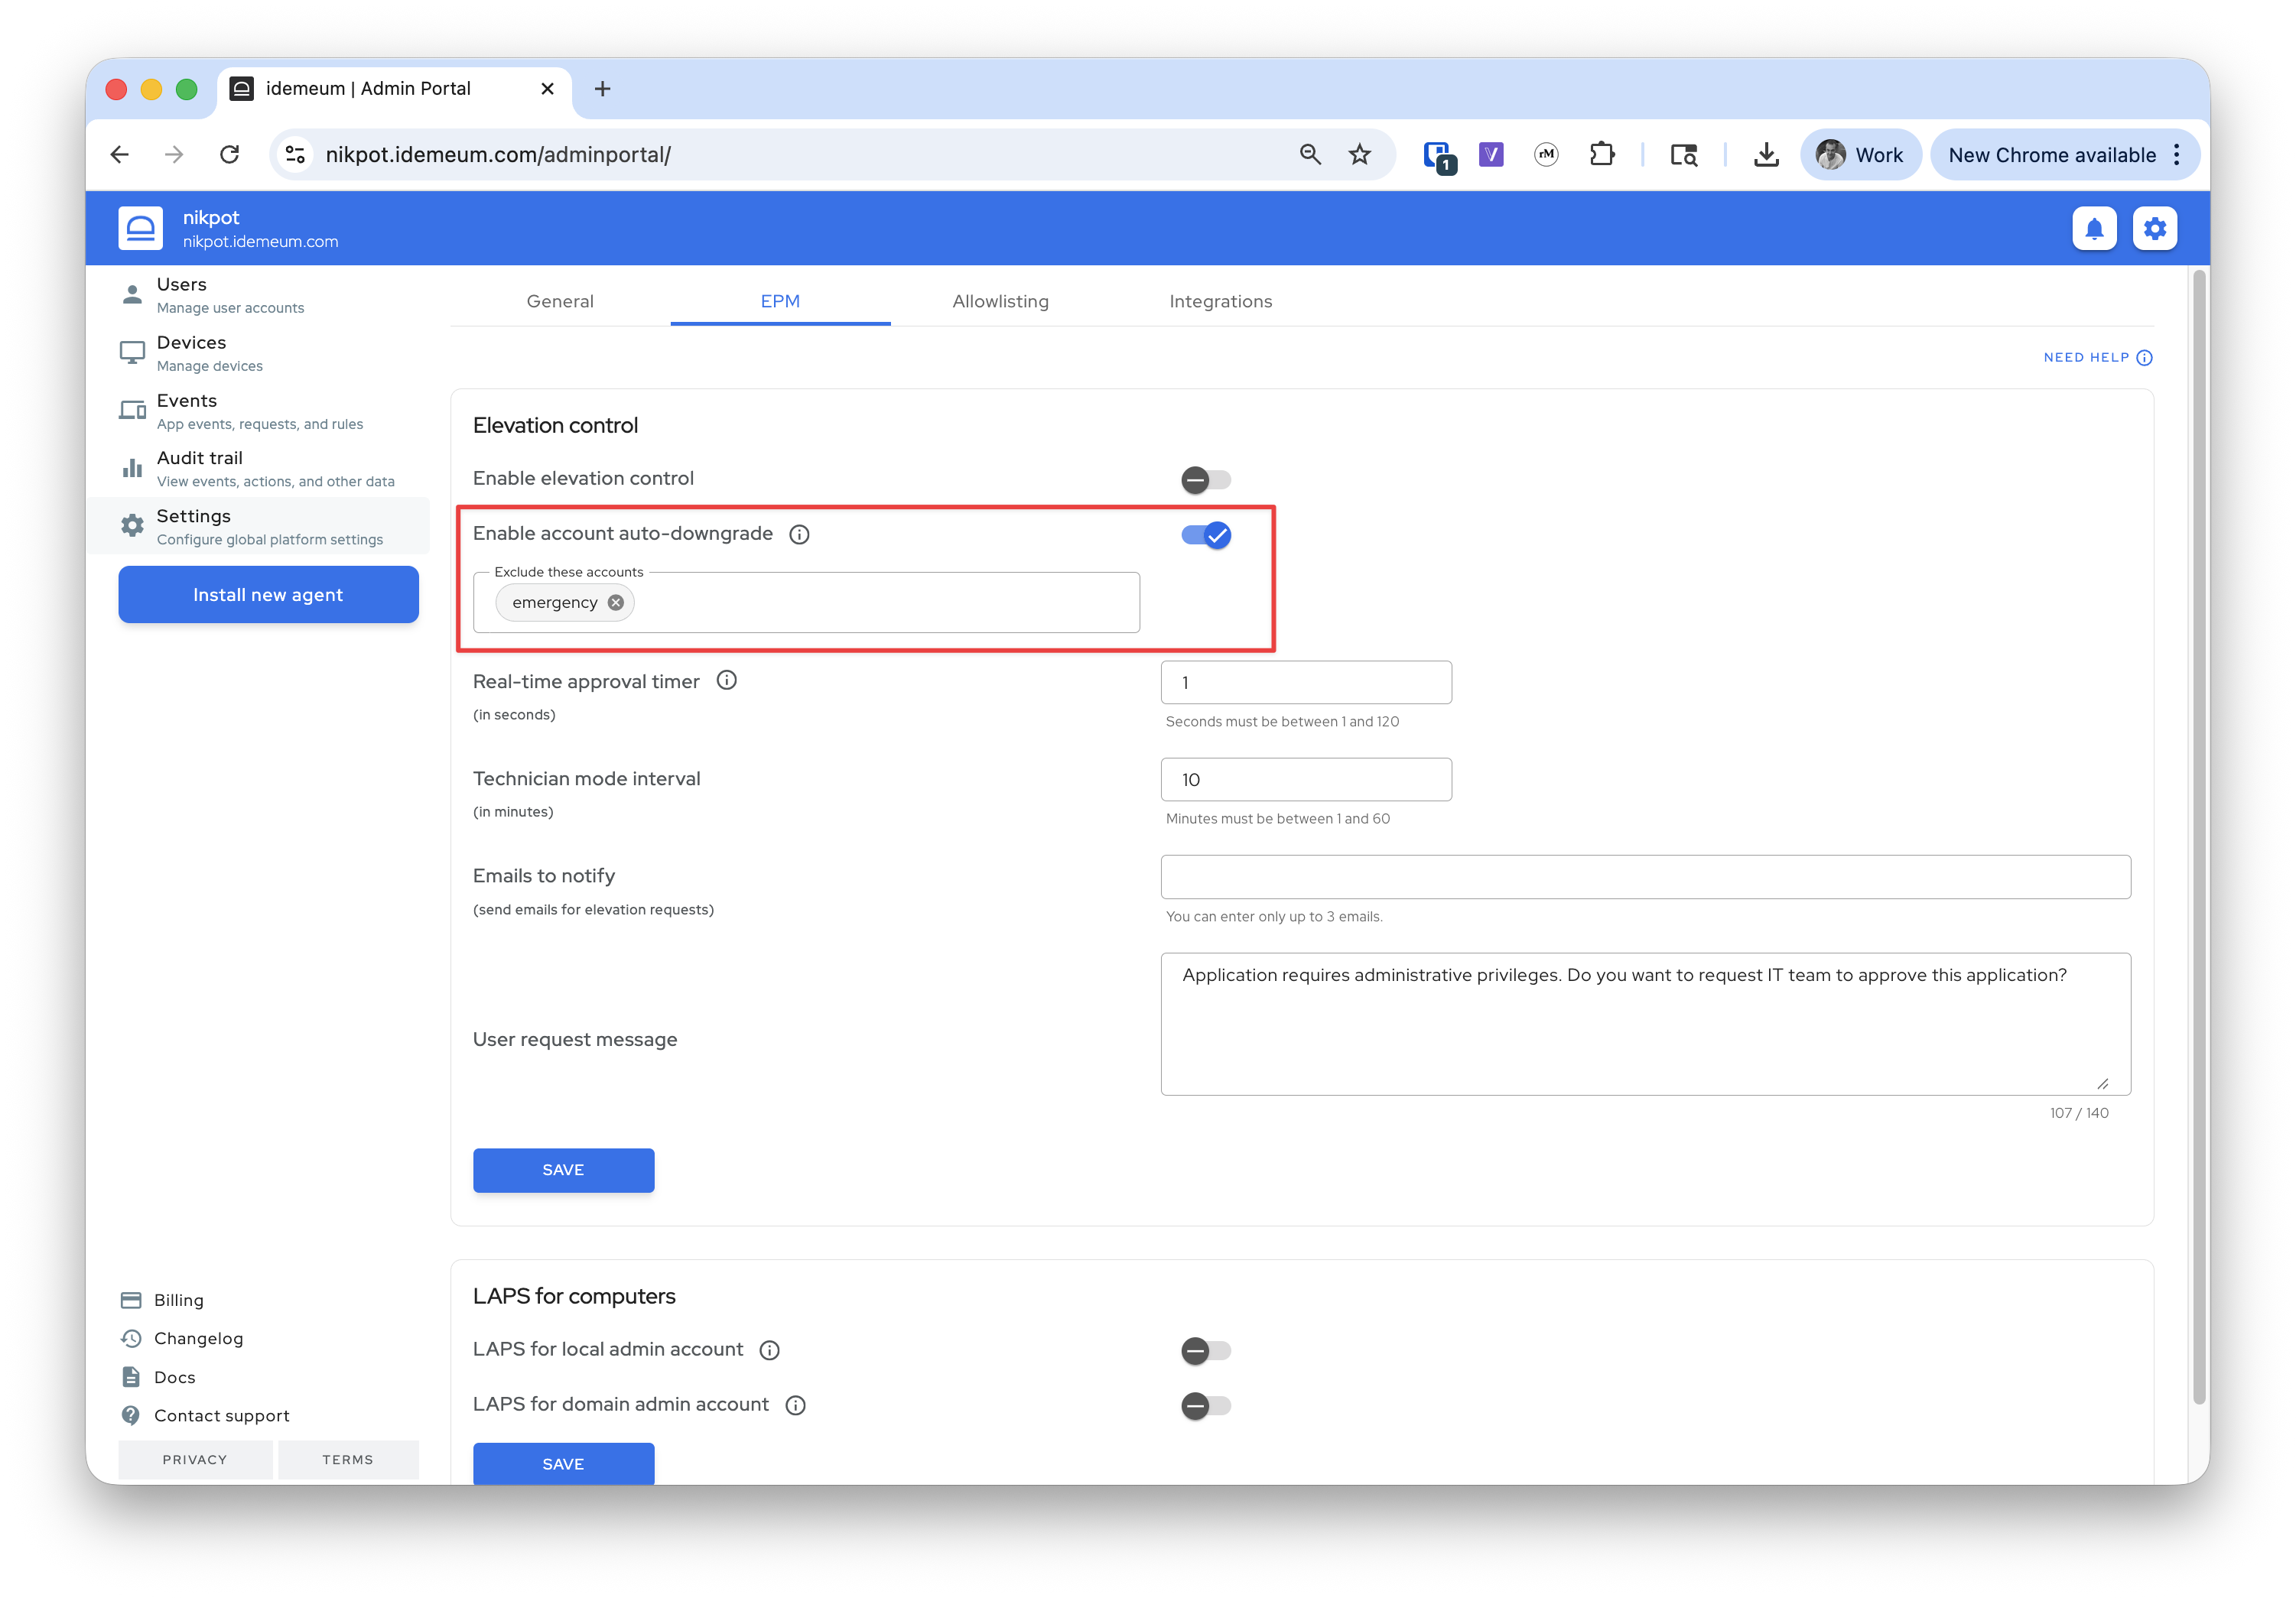The height and width of the screenshot is (1598, 2296).
Task: Bookmark this page with the star icon
Action: click(1359, 155)
